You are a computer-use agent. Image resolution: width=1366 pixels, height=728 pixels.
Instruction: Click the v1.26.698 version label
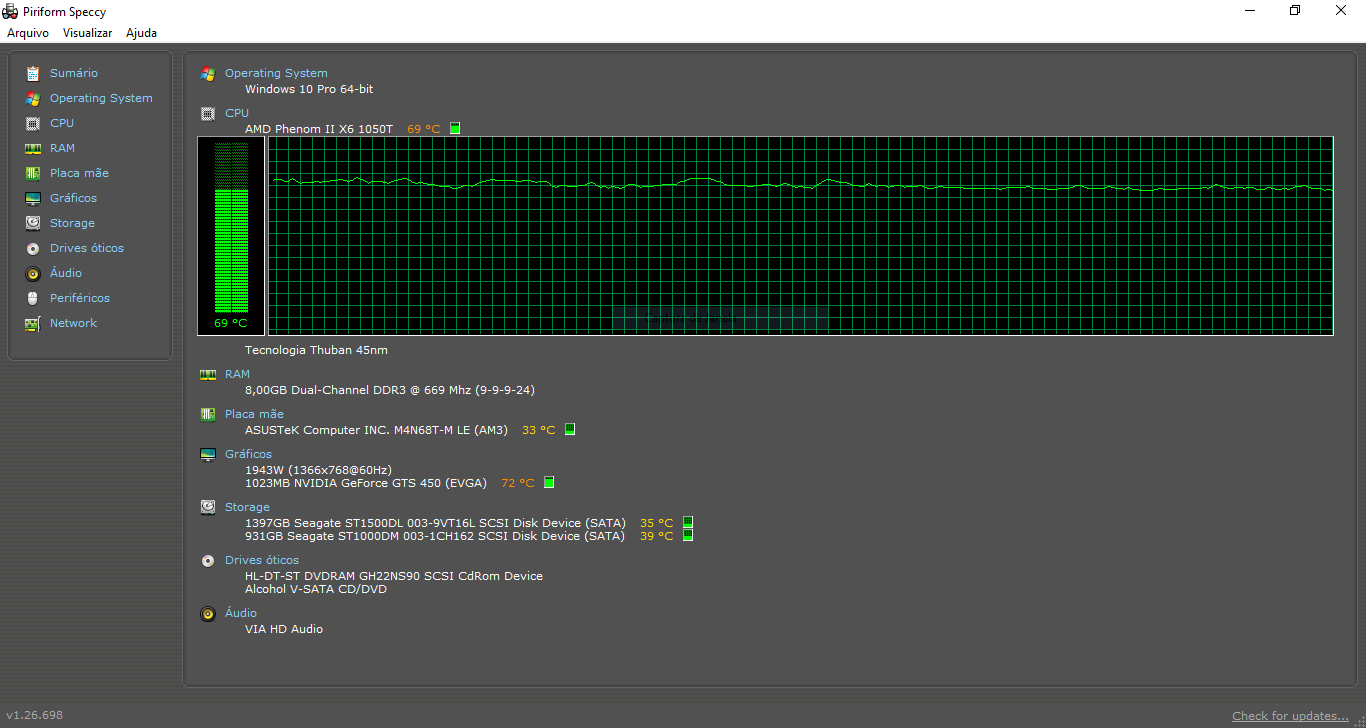[35, 715]
